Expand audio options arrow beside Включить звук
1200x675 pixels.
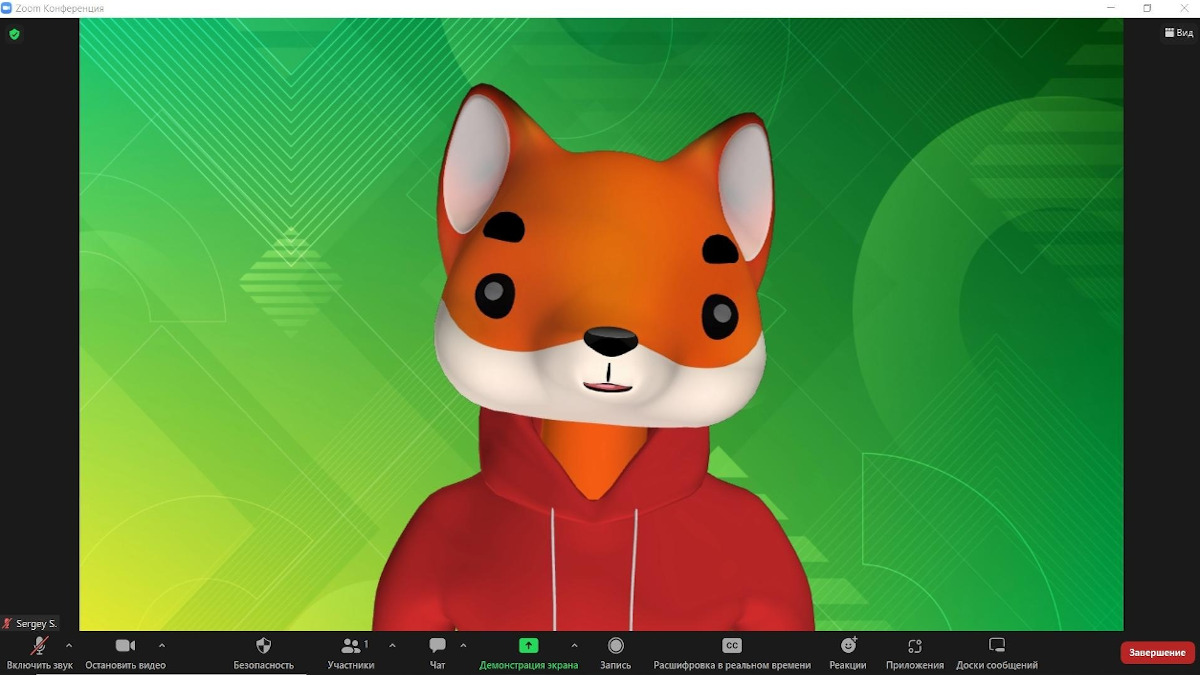tap(69, 646)
